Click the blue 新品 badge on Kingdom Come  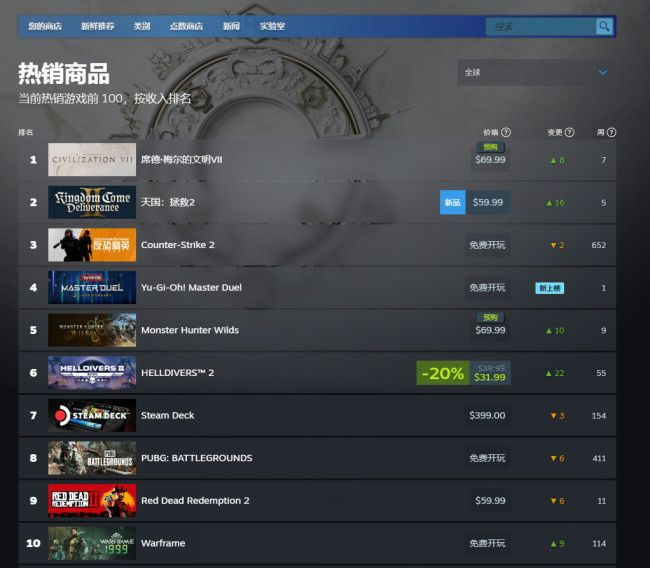click(453, 202)
